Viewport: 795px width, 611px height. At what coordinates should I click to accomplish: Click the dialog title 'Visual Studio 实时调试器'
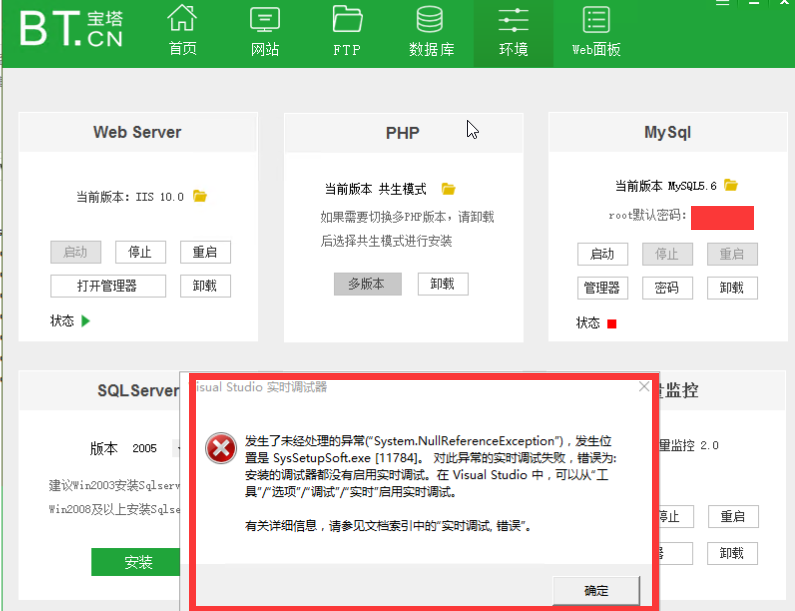[262, 387]
